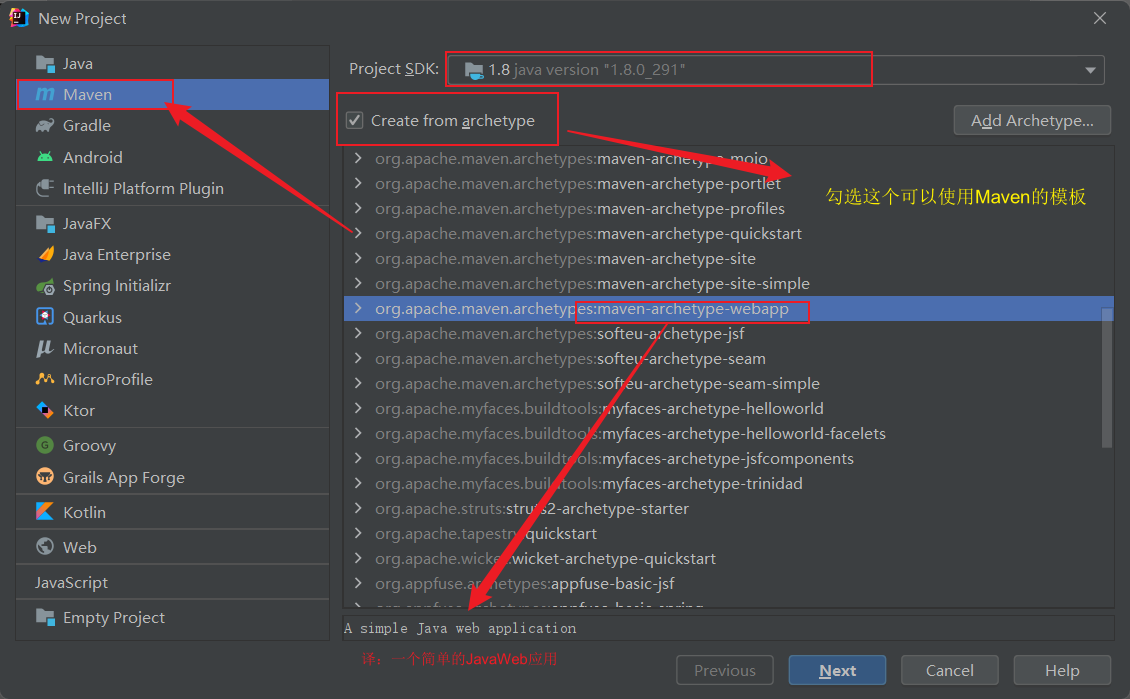Choose Spring Initializr project type label
Image resolution: width=1130 pixels, height=699 pixels.
click(x=117, y=286)
